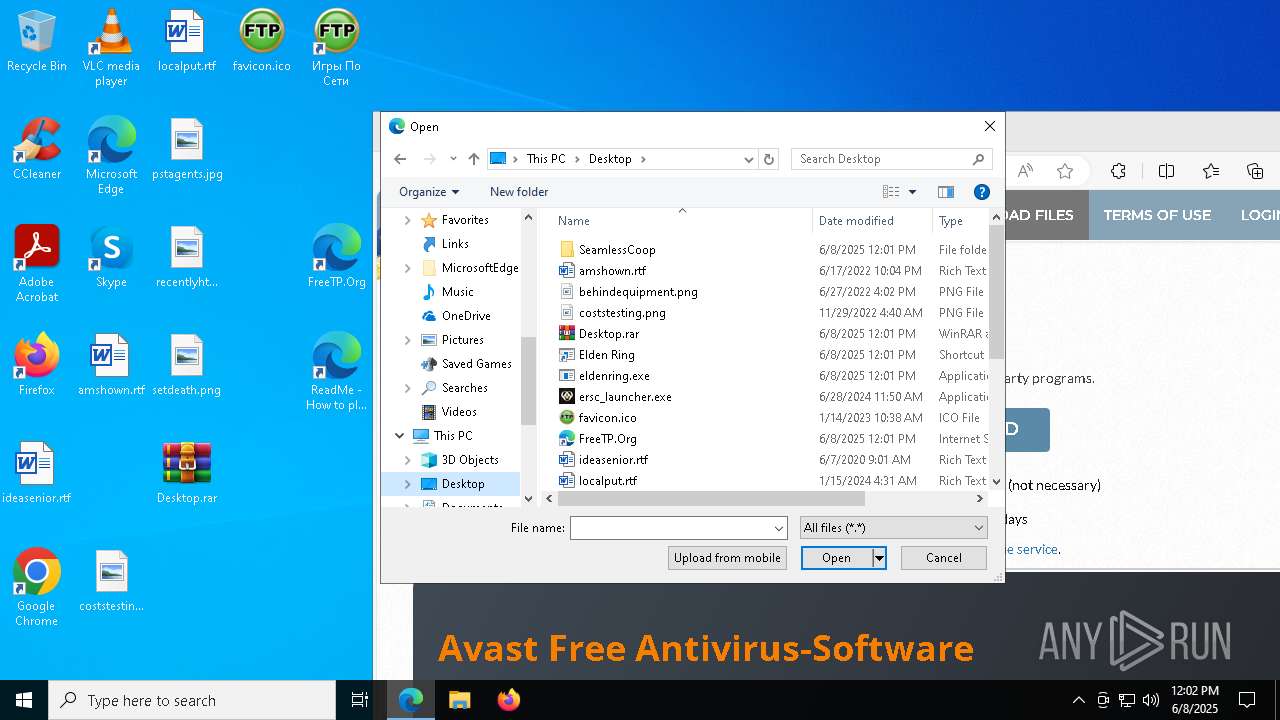Open Organize dropdown menu
The height and width of the screenshot is (720, 1280).
point(429,192)
